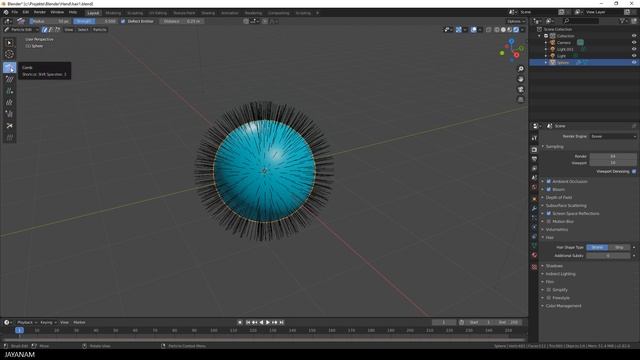This screenshot has width=640, height=360.
Task: Switch to the Shading workspace tab
Action: pyautogui.click(x=208, y=13)
